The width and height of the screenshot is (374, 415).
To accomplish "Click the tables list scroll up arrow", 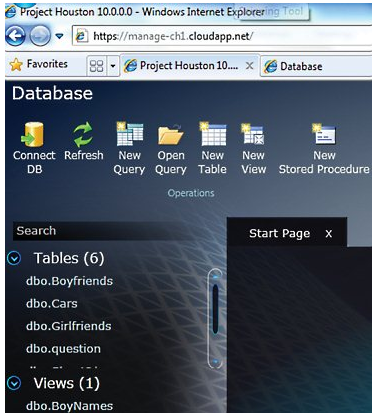I will (215, 277).
